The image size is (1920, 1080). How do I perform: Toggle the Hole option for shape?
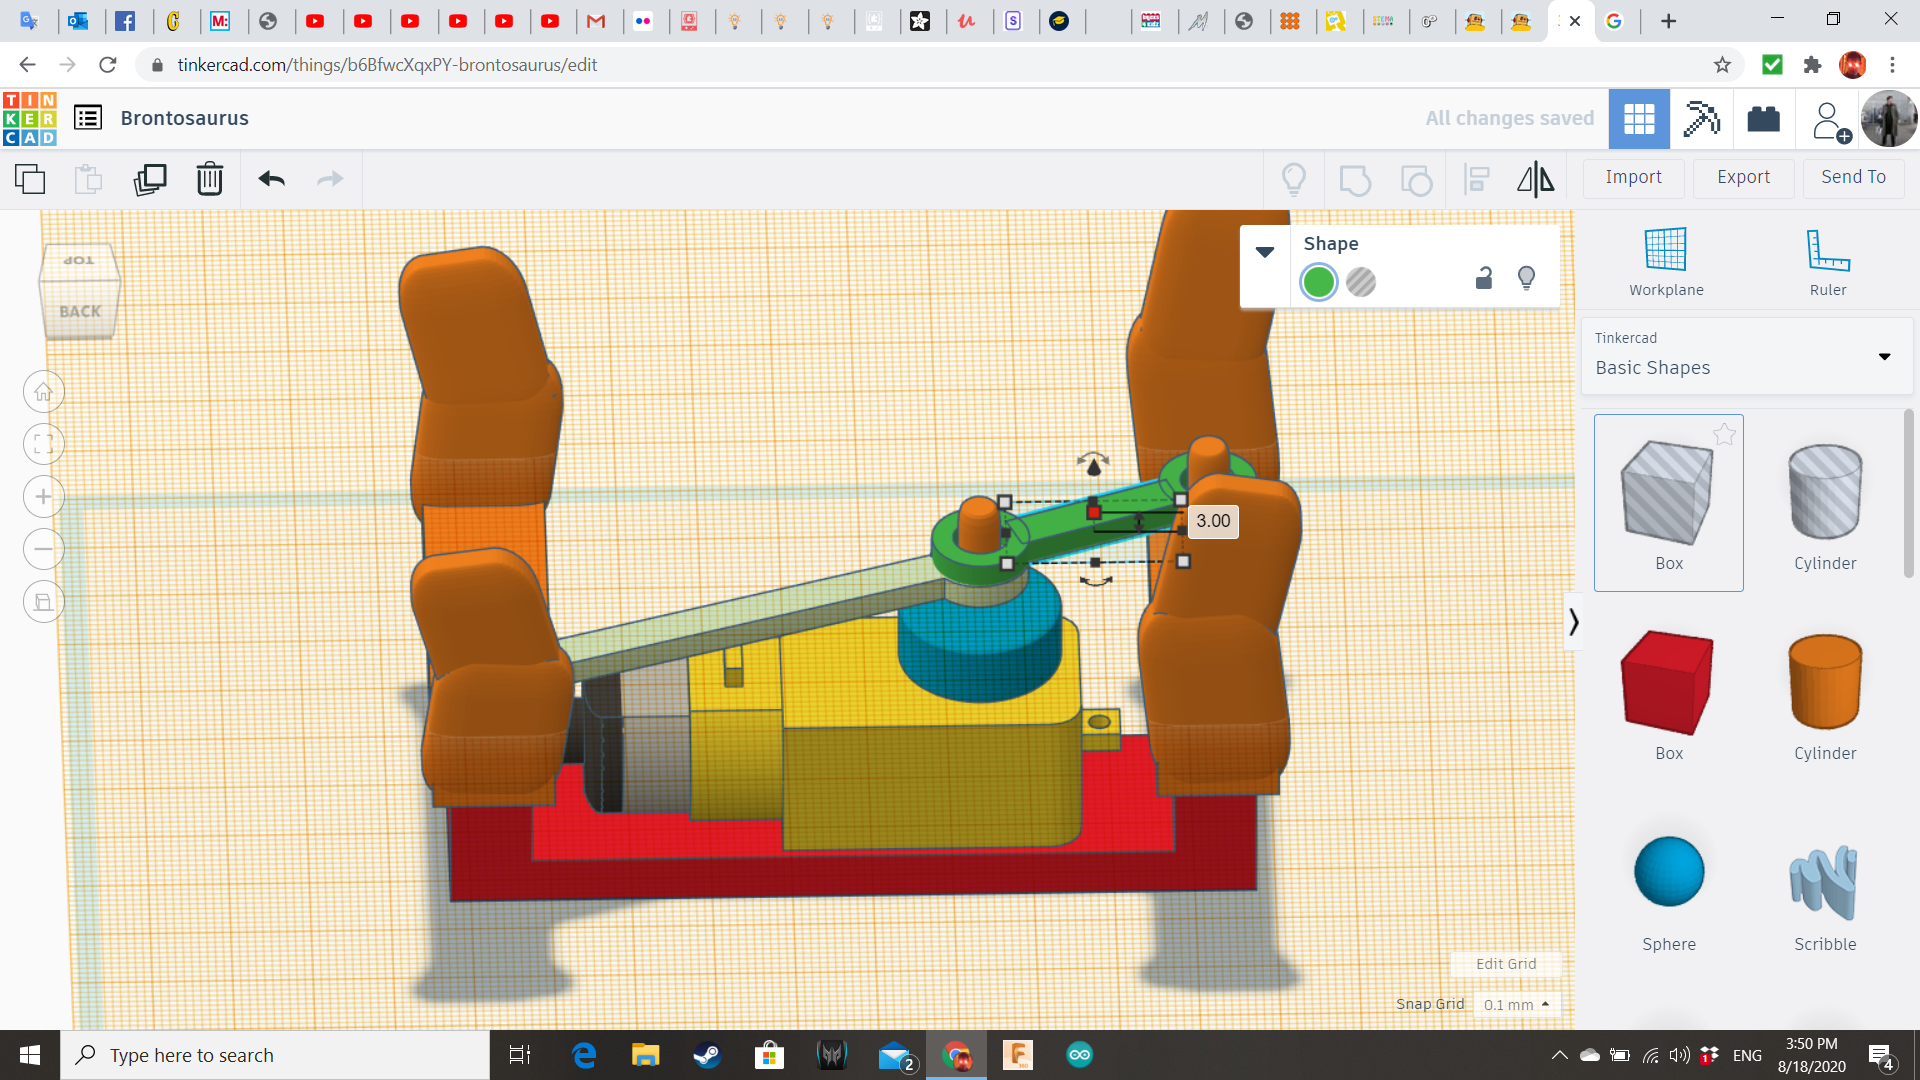coord(1361,283)
